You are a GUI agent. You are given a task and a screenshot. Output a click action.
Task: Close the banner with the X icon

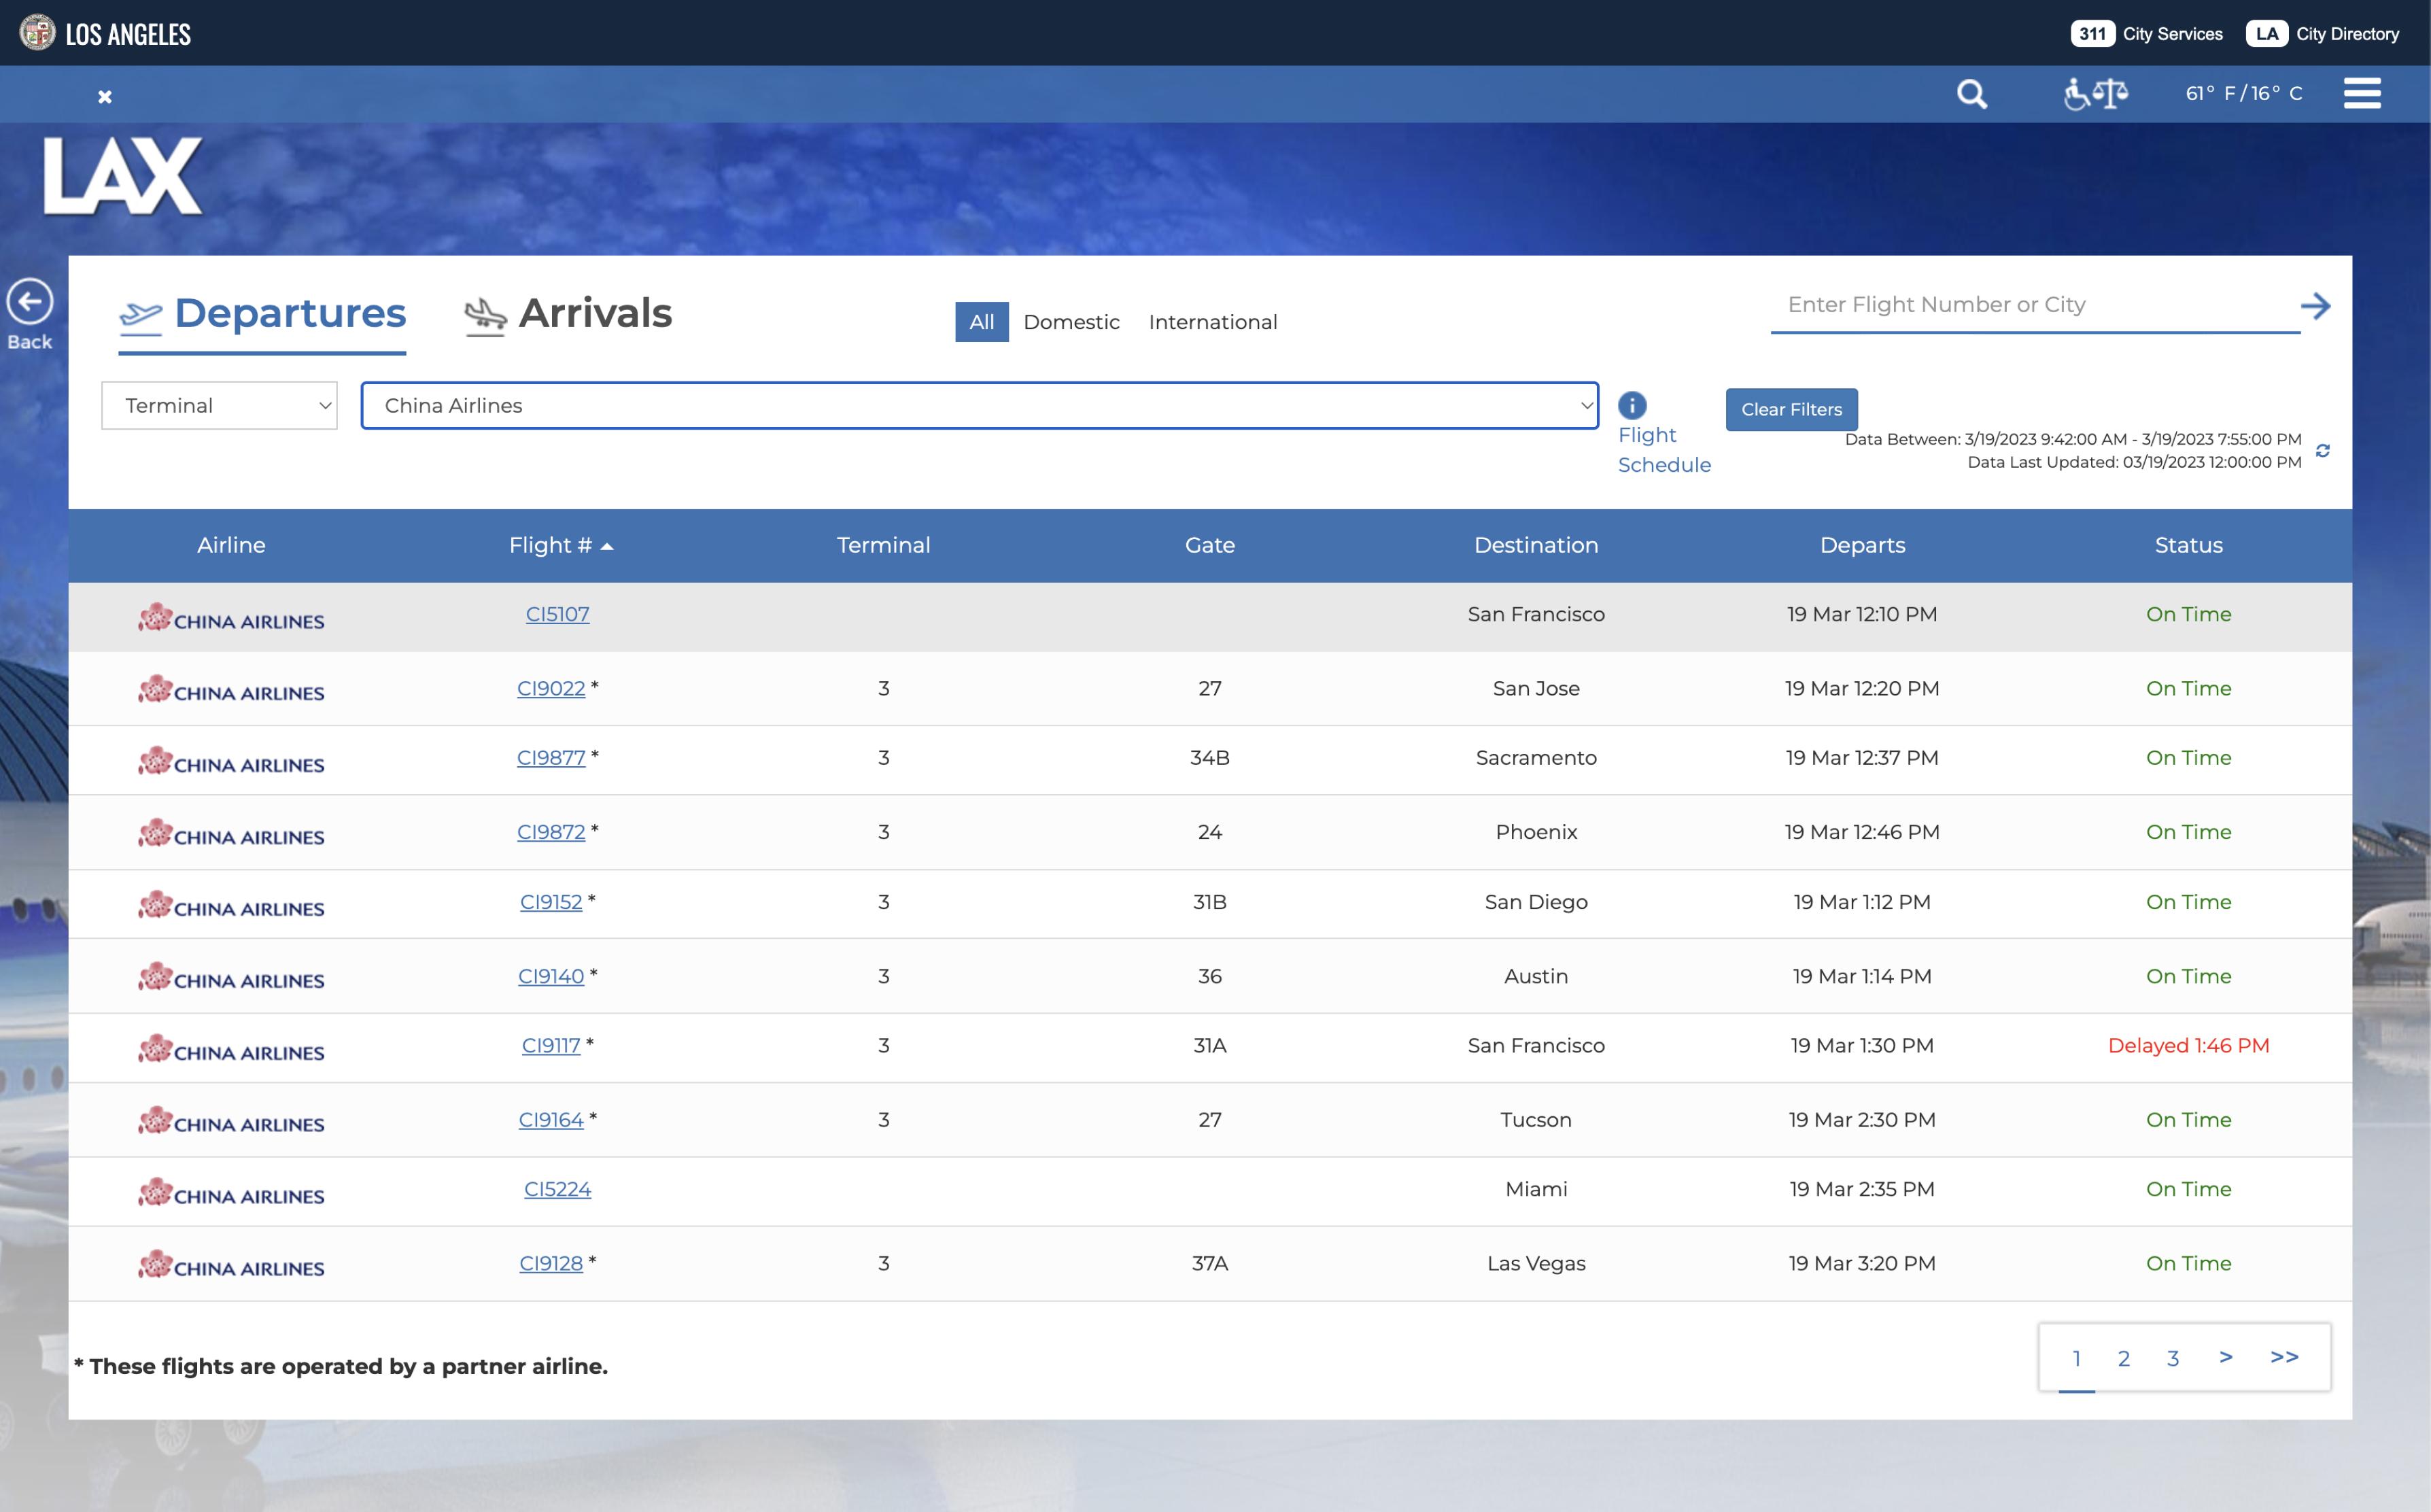(x=105, y=97)
